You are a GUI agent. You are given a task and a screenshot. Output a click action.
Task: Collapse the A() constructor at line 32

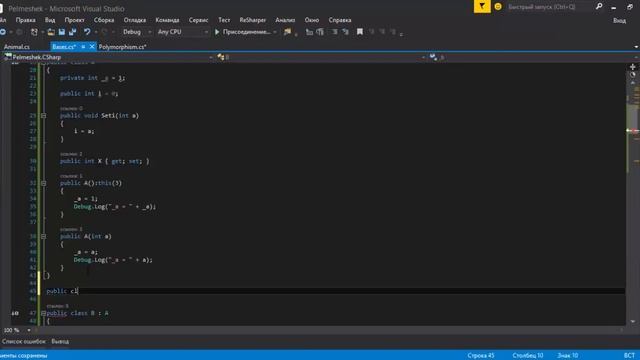click(44, 183)
